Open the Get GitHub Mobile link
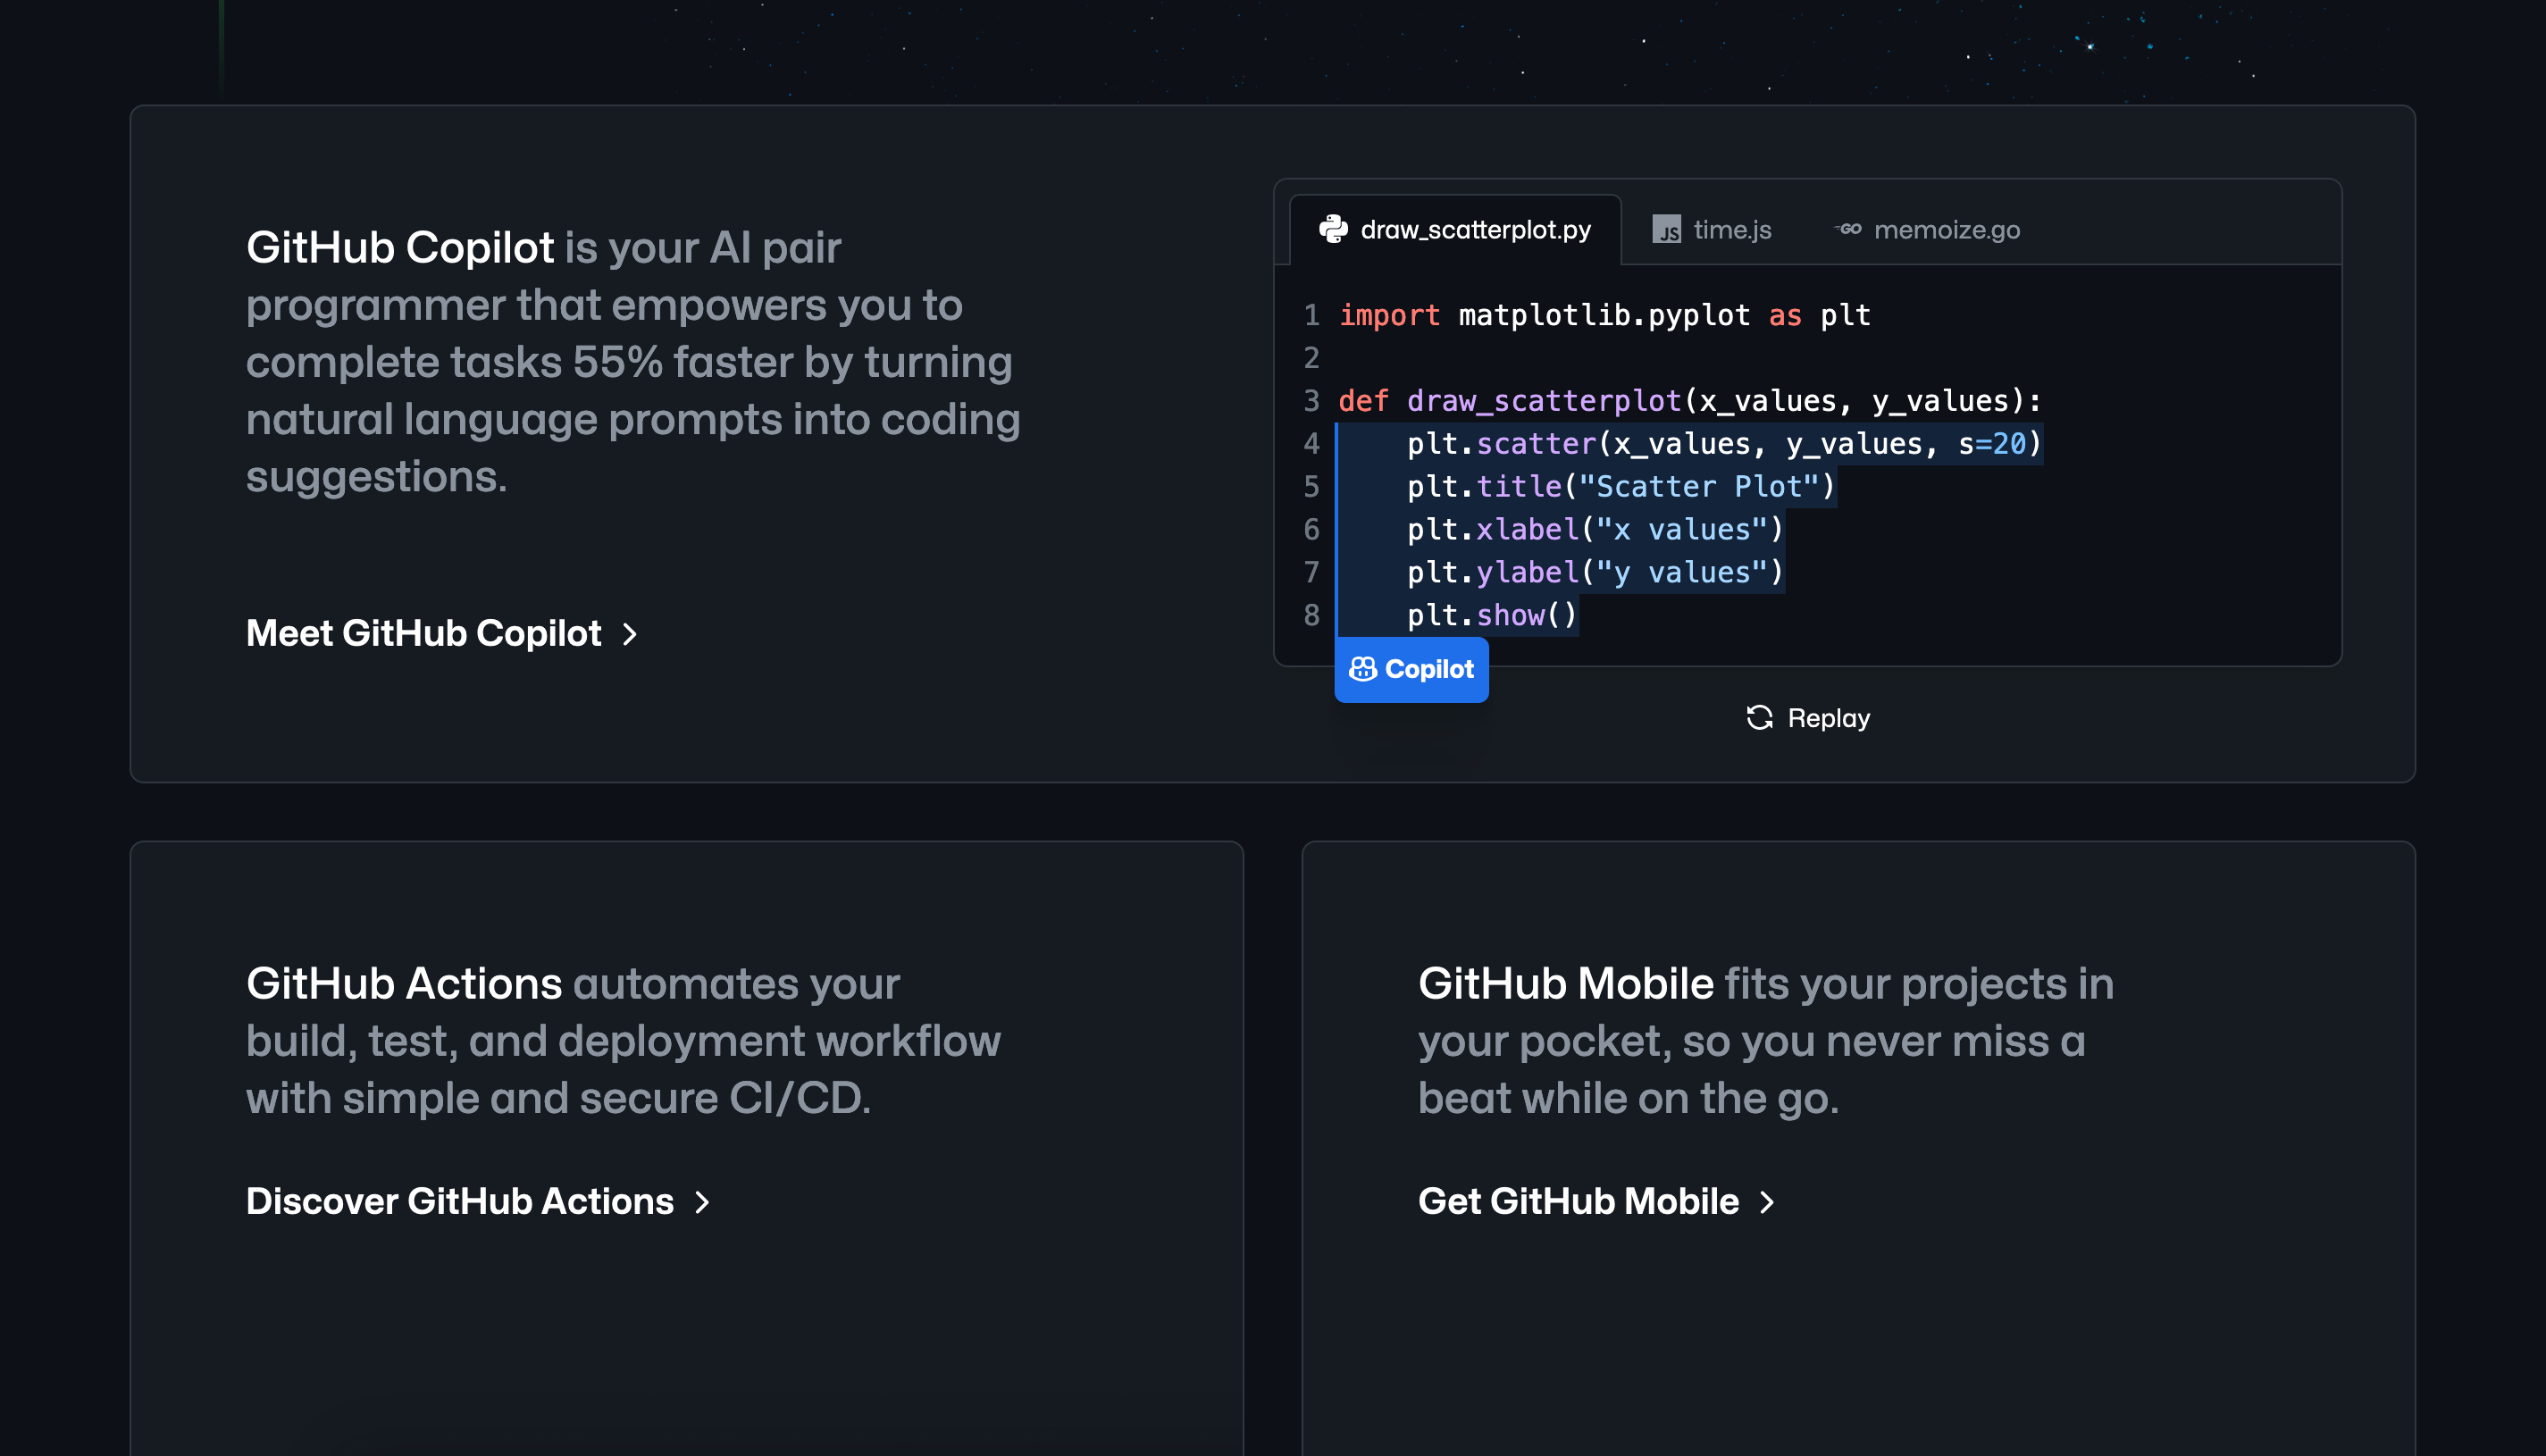The height and width of the screenshot is (1456, 2546). (1578, 1201)
